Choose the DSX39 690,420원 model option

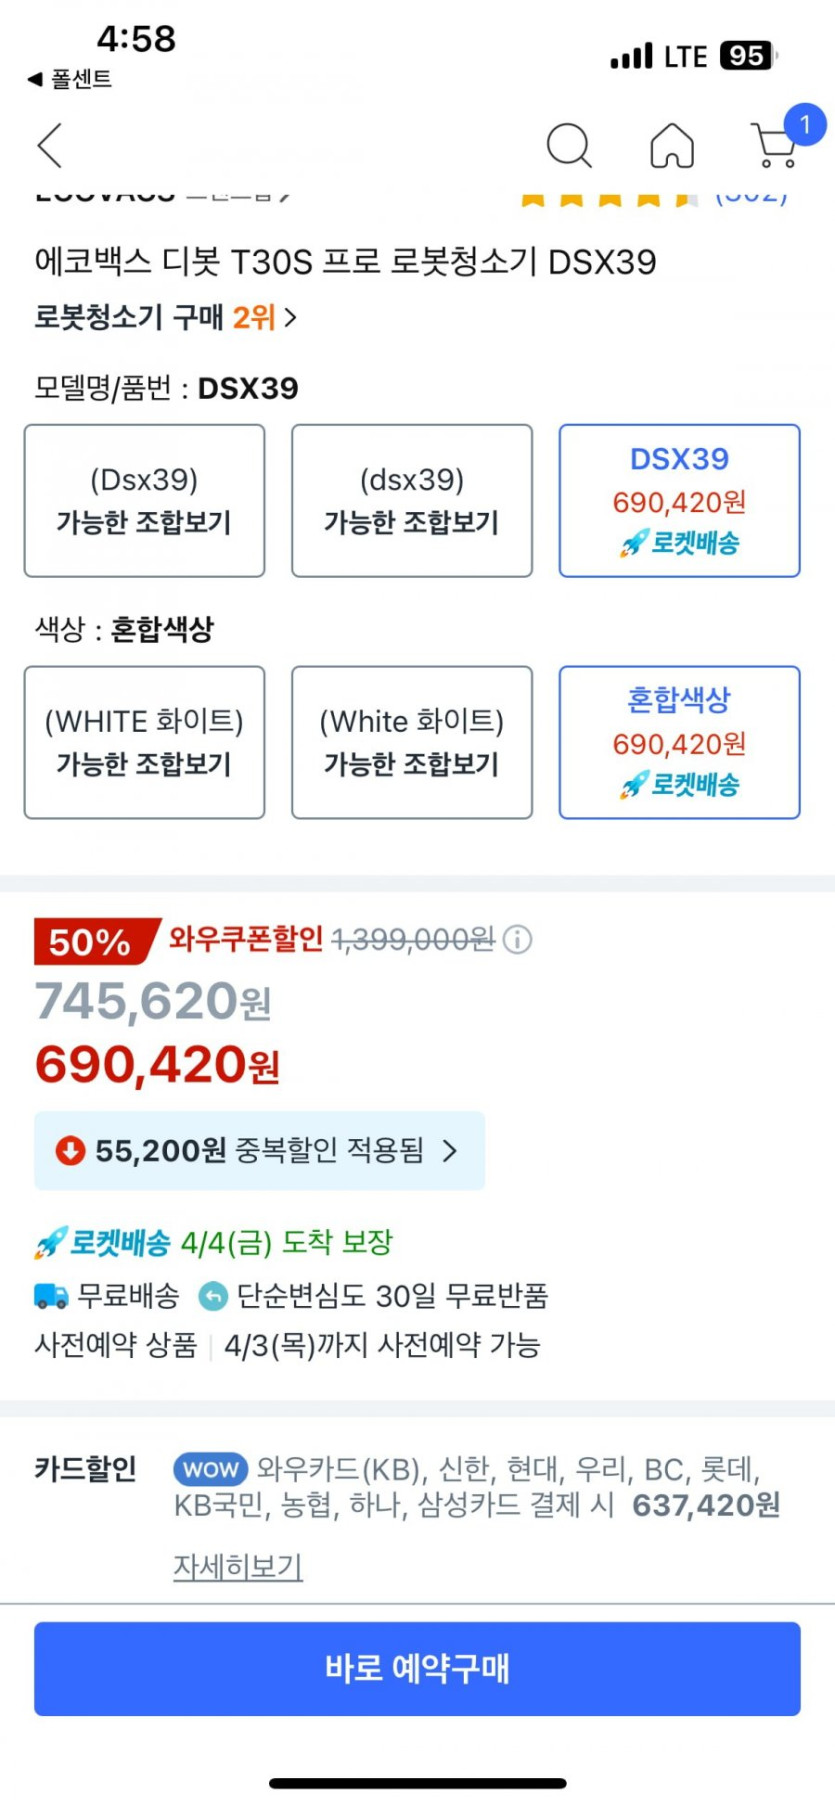679,500
